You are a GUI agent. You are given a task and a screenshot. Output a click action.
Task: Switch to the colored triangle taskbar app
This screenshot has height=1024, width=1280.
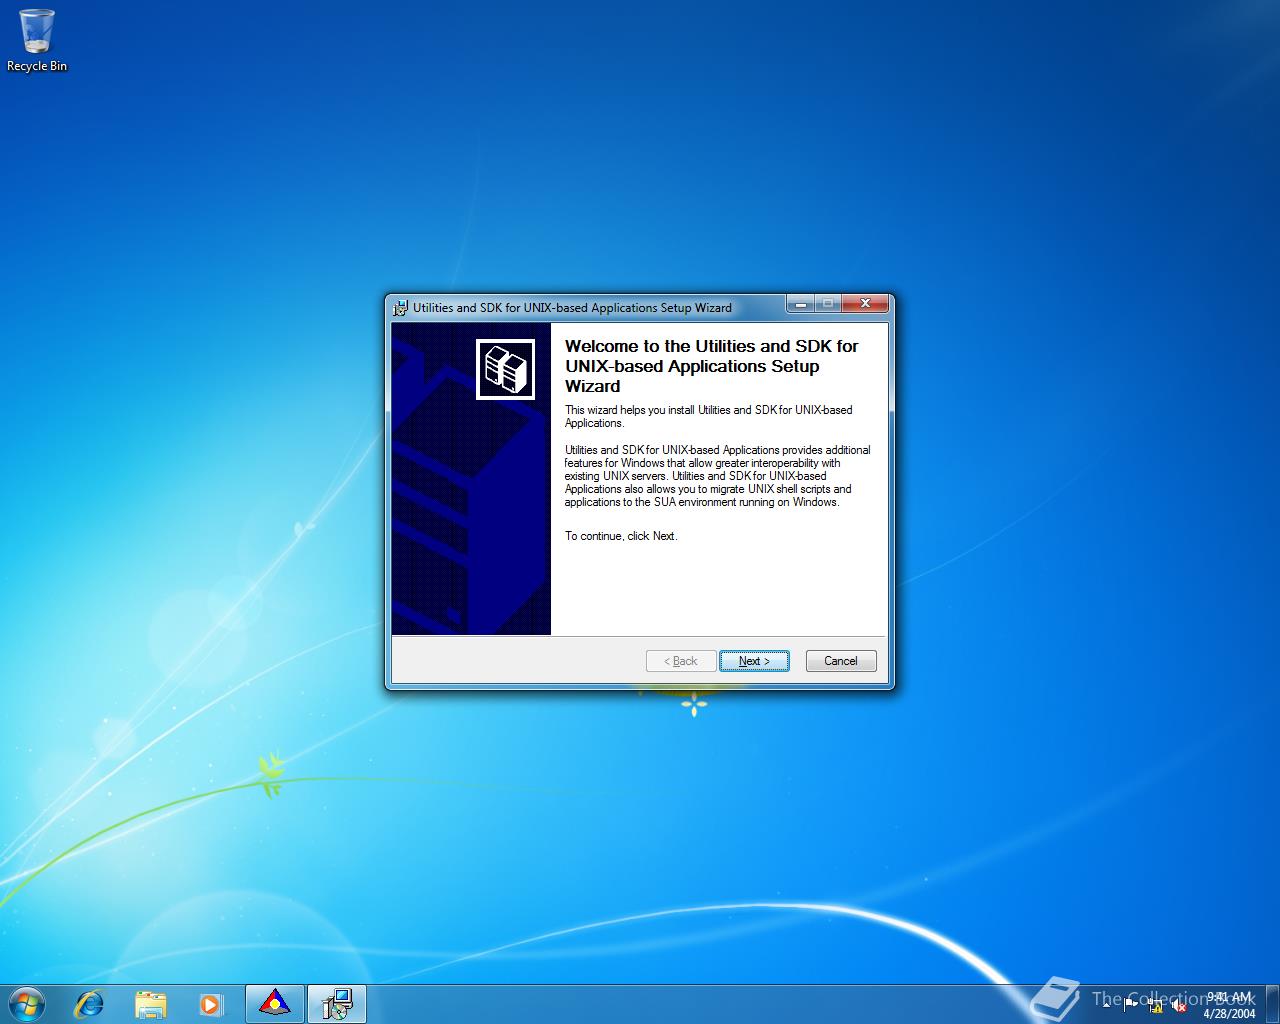point(275,1004)
